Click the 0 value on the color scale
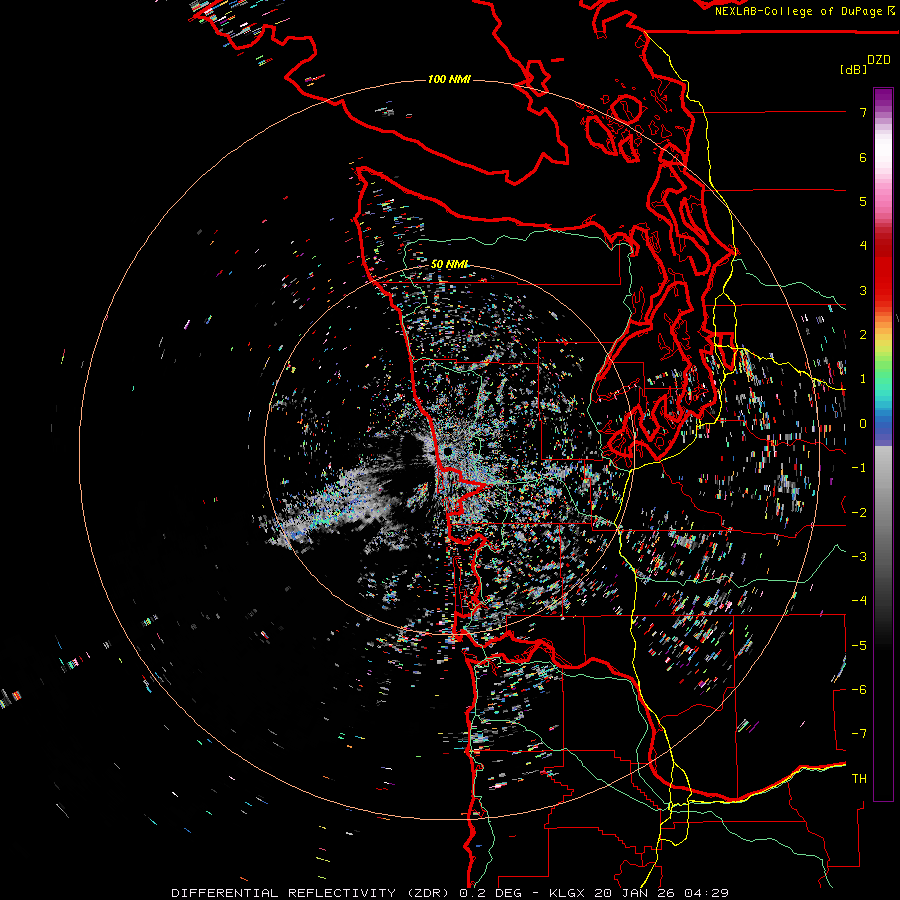 [x=863, y=424]
